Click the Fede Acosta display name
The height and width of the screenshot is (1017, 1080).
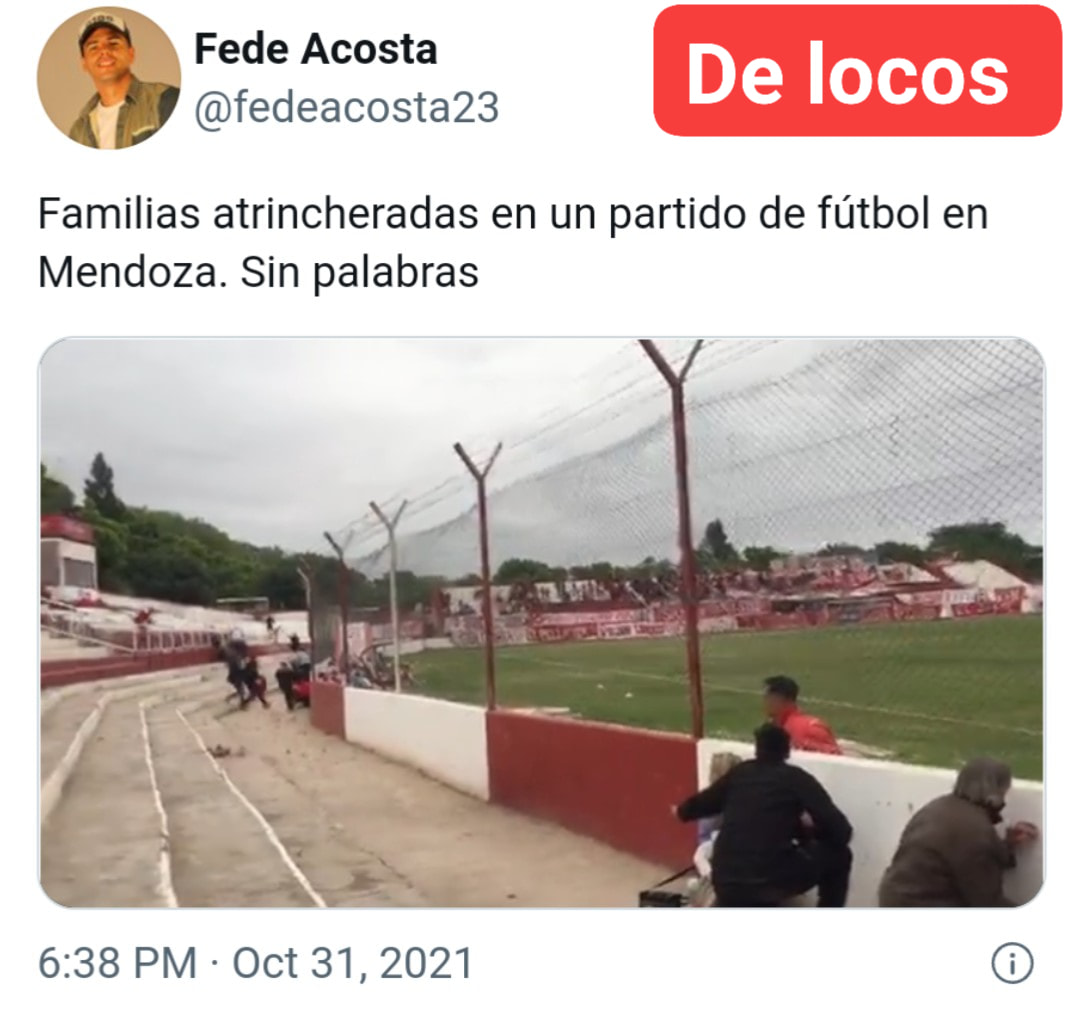[315, 49]
